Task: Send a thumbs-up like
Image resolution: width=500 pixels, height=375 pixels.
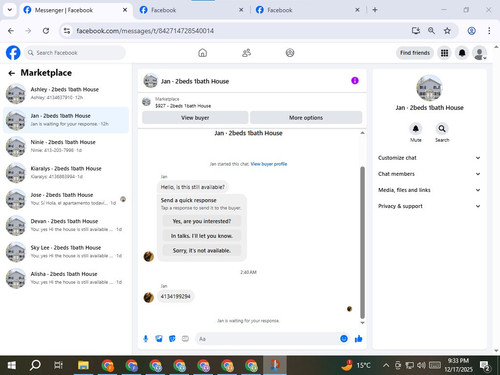Action: point(358,339)
